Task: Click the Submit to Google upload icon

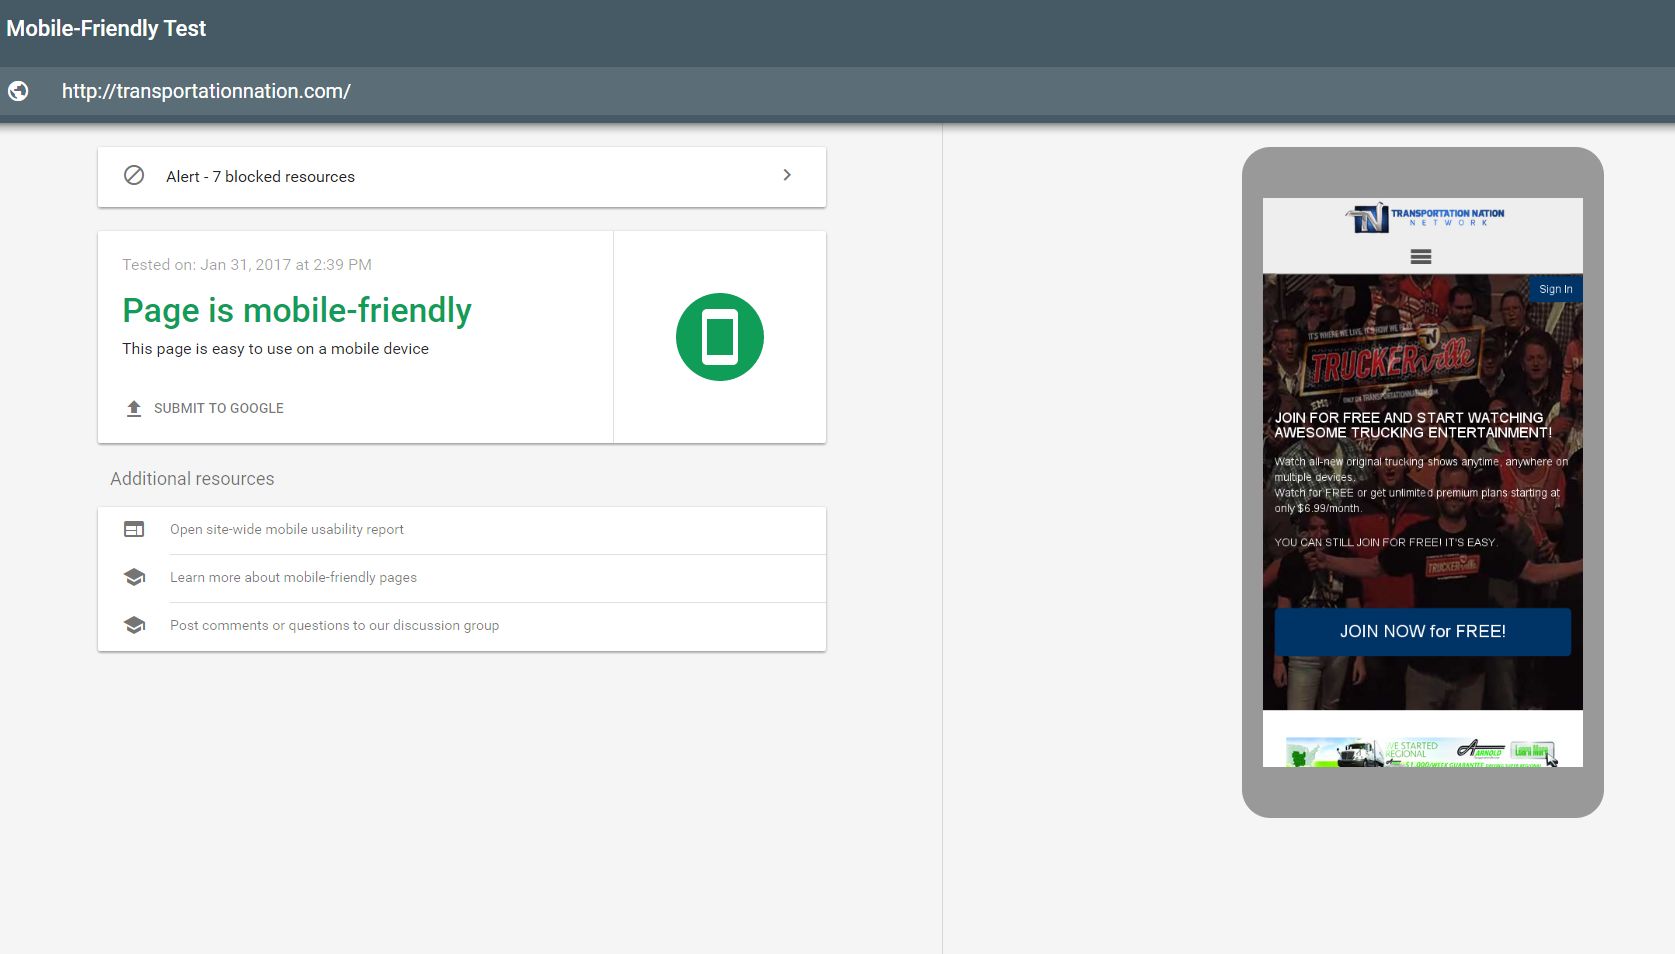Action: (134, 408)
